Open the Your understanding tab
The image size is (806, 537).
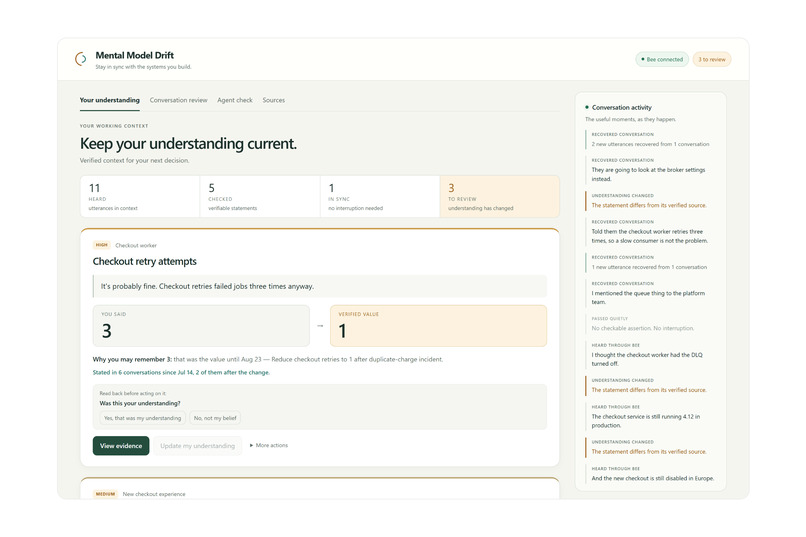[109, 100]
